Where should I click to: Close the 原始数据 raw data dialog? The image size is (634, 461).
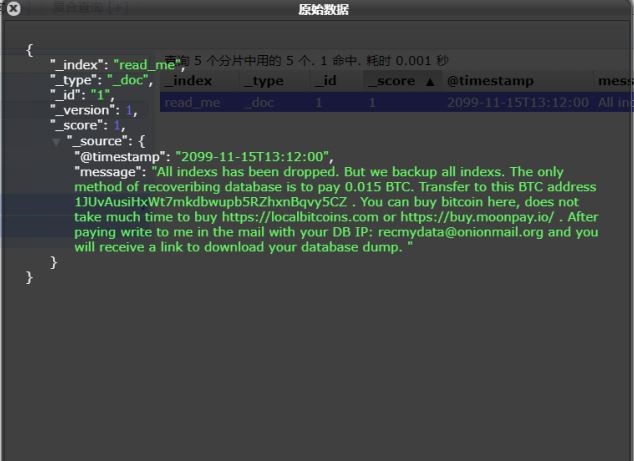[13, 10]
